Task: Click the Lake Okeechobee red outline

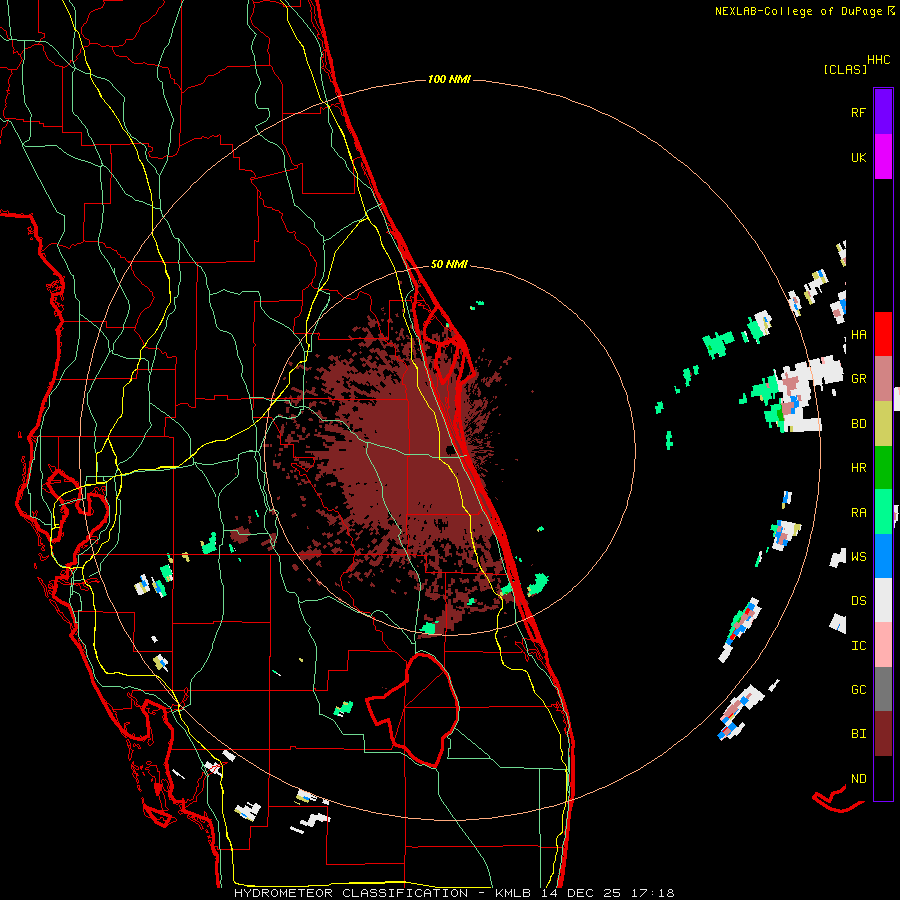Action: click(x=413, y=709)
